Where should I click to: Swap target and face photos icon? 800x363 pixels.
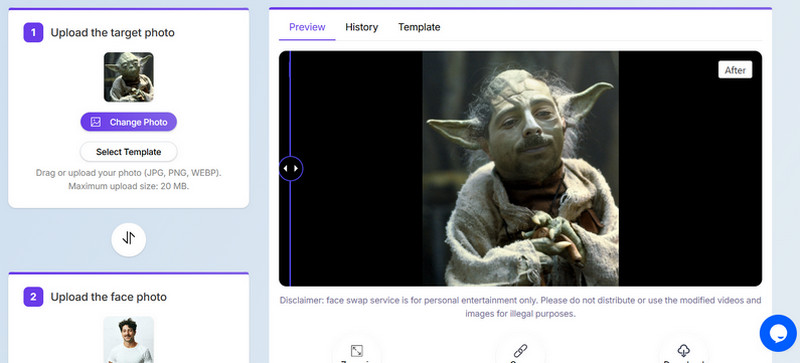[129, 238]
